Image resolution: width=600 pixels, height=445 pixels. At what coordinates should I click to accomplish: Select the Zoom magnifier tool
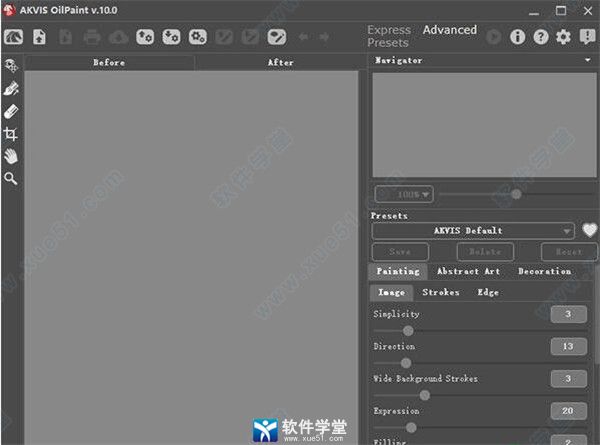(x=10, y=179)
